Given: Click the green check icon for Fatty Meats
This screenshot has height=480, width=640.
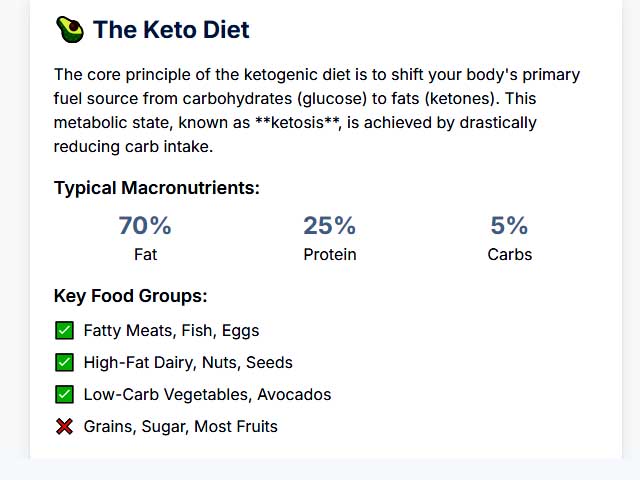Looking at the screenshot, I should (x=64, y=330).
